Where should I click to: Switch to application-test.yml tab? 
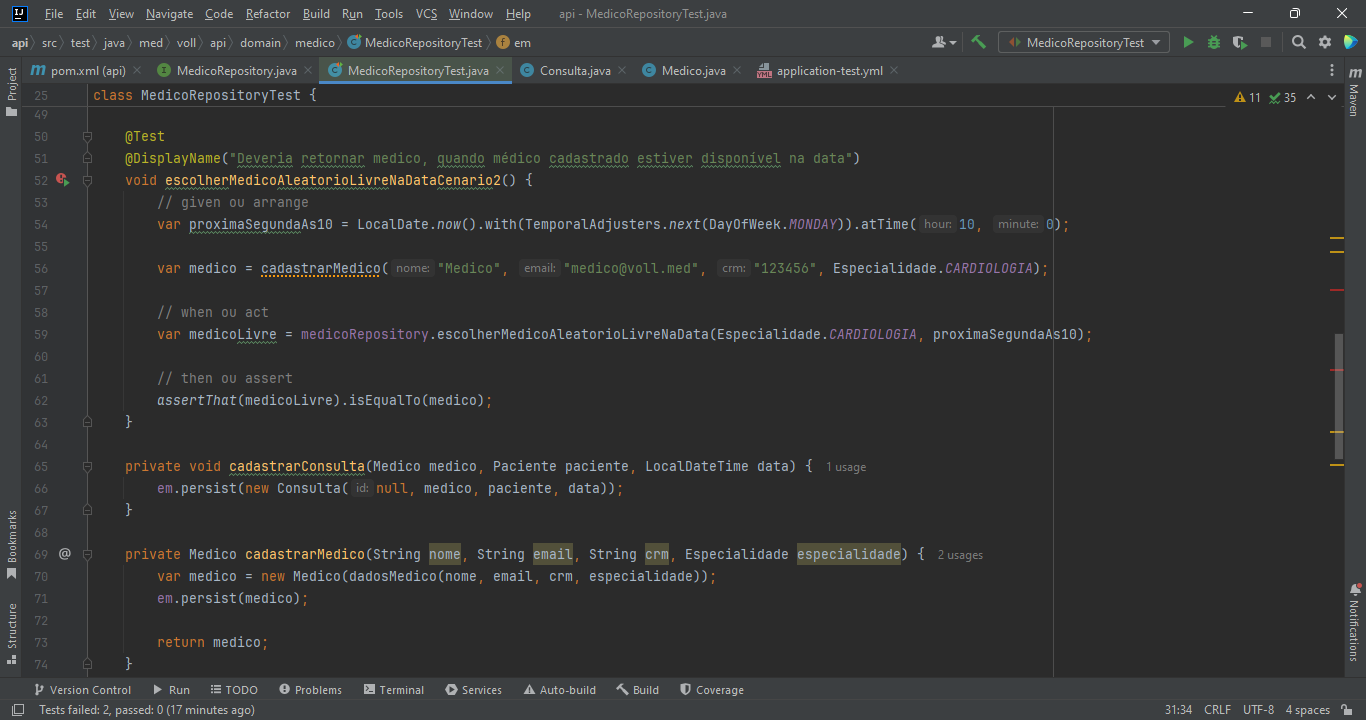click(829, 71)
